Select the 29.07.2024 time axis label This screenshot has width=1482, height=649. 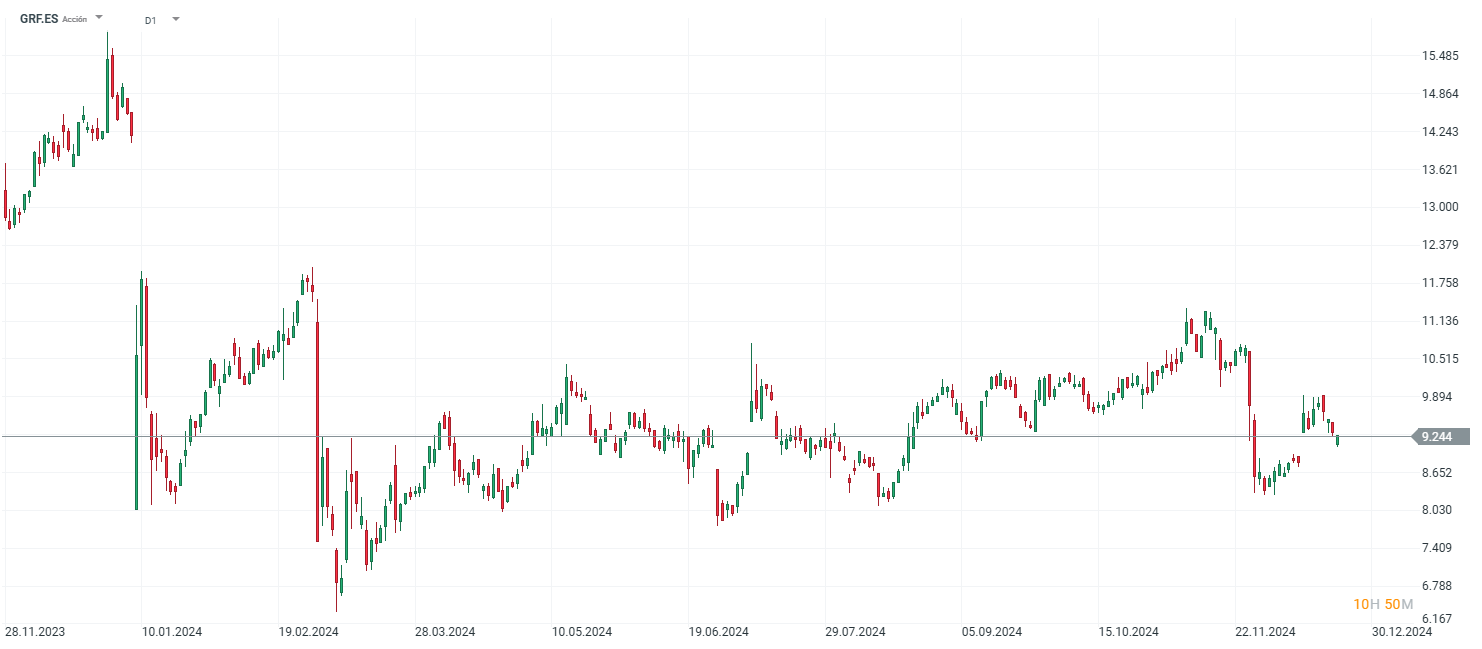[x=855, y=632]
